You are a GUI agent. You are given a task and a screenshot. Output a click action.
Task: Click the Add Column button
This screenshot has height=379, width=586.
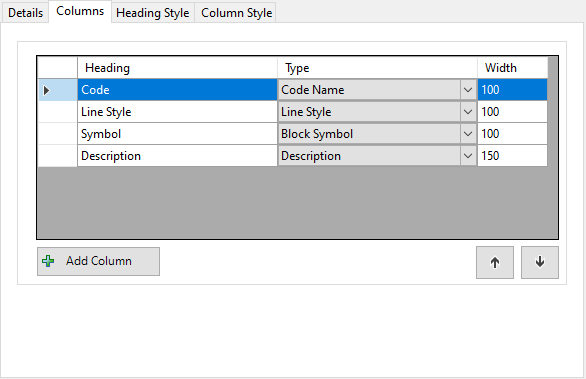[98, 261]
